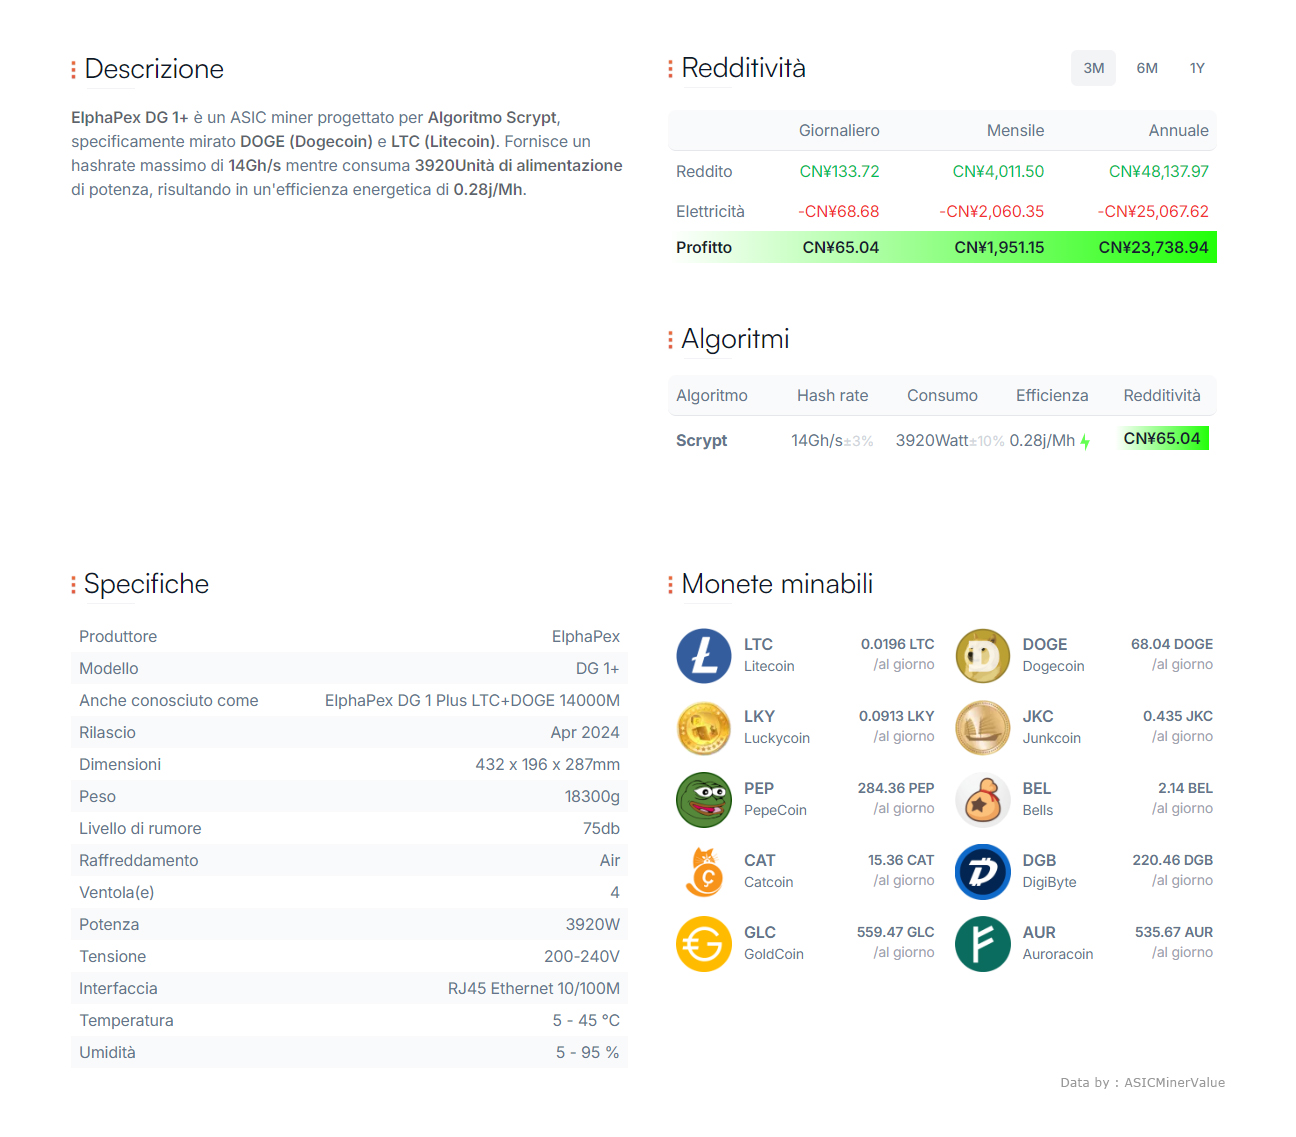Open the GLC coin name link
Image resolution: width=1296 pixels, height=1137 pixels.
click(759, 932)
